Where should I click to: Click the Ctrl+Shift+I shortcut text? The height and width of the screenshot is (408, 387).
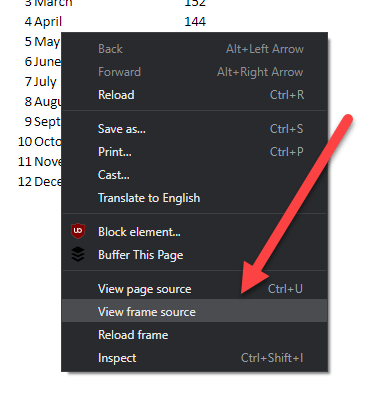pyautogui.click(x=272, y=358)
